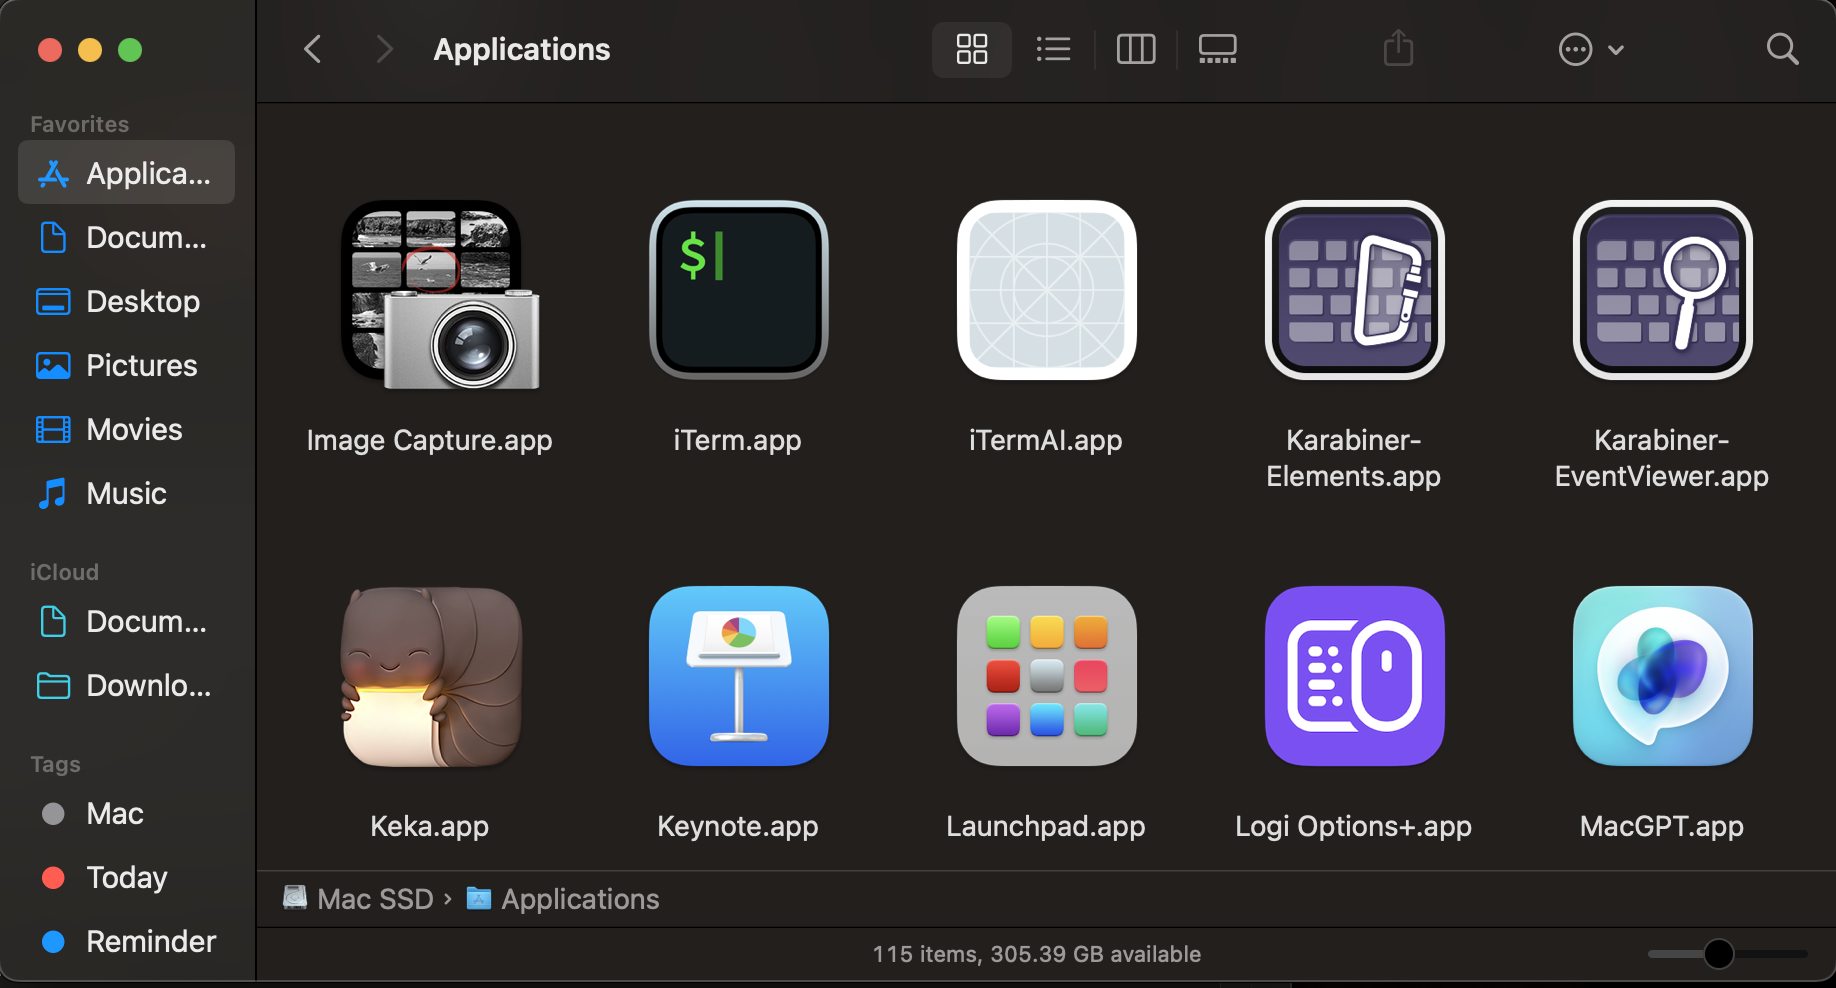Open Movies in the sidebar
1836x988 pixels.
pyautogui.click(x=126, y=429)
